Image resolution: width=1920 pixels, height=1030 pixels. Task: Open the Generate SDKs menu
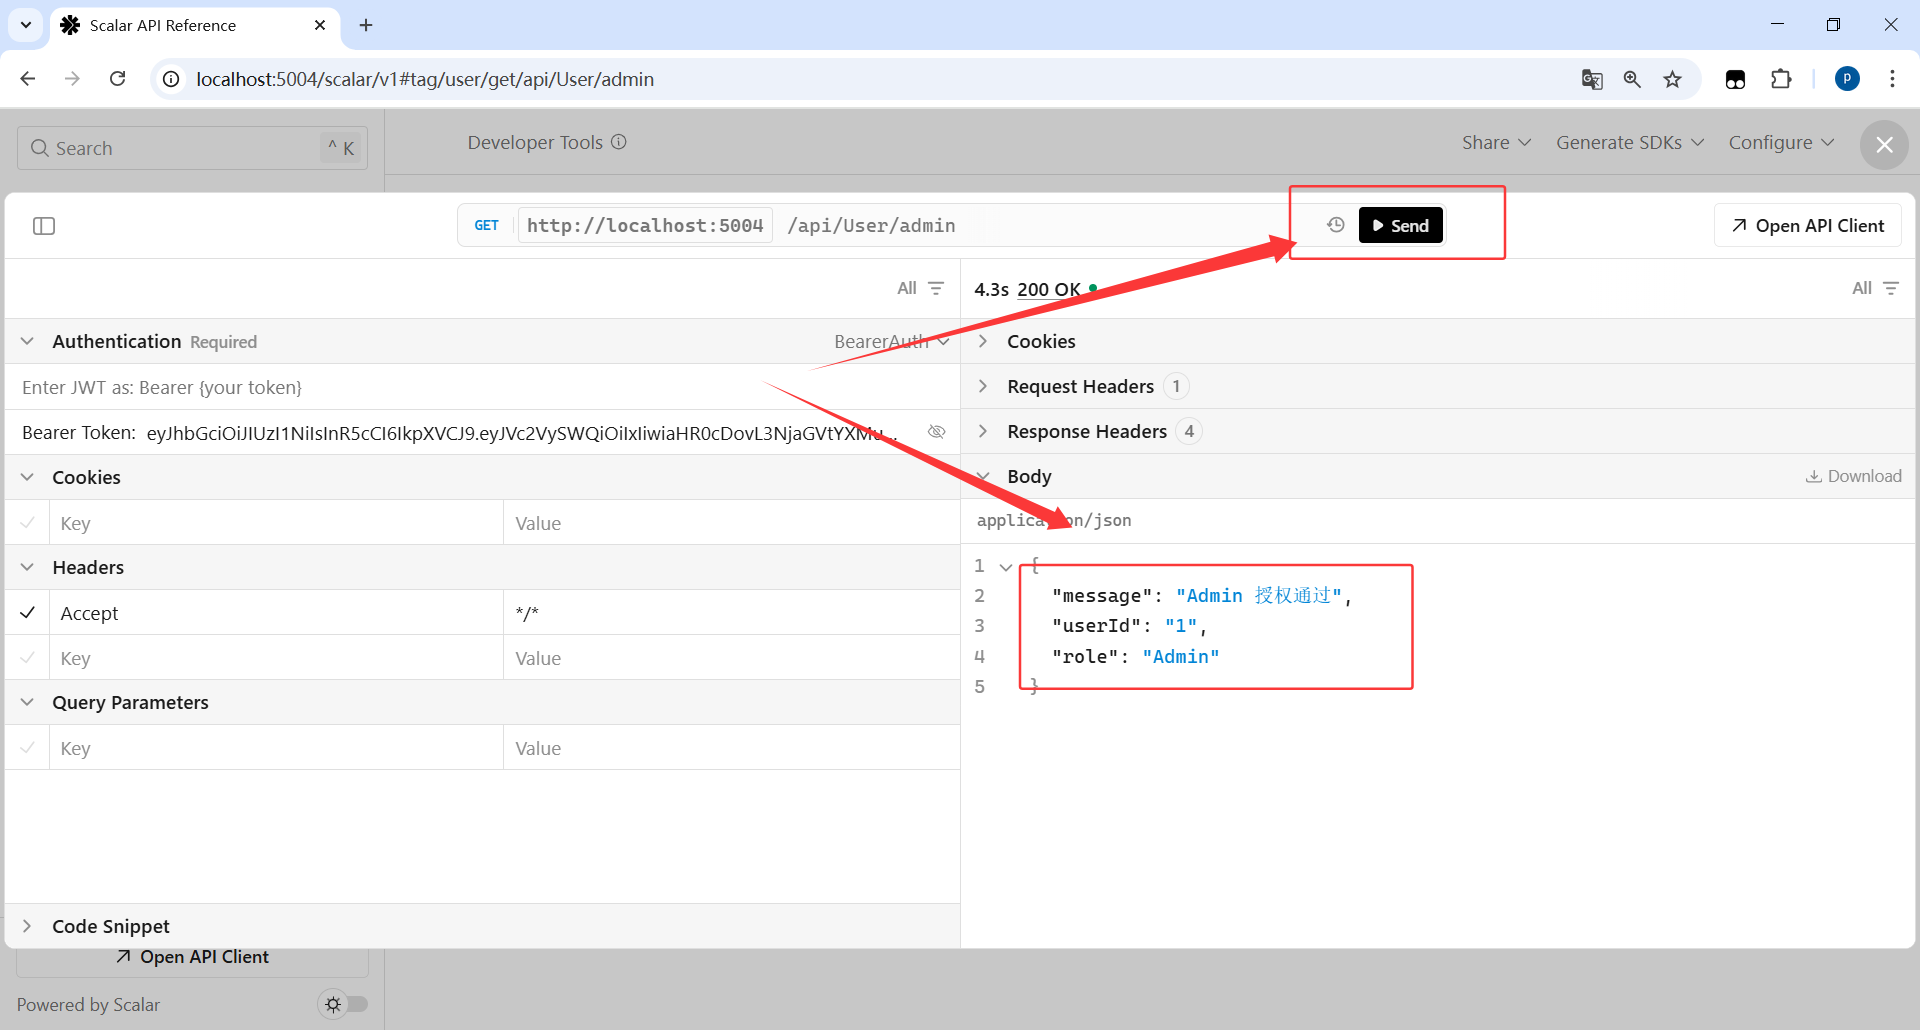pos(1629,142)
